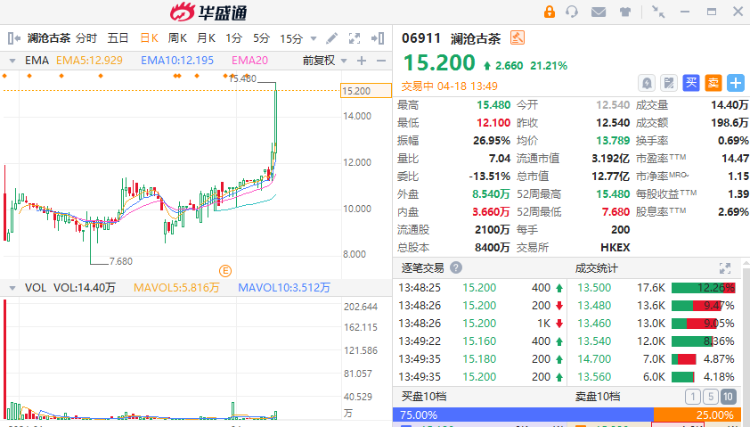
Task: Click the 华盛通 logo
Action: pos(209,12)
